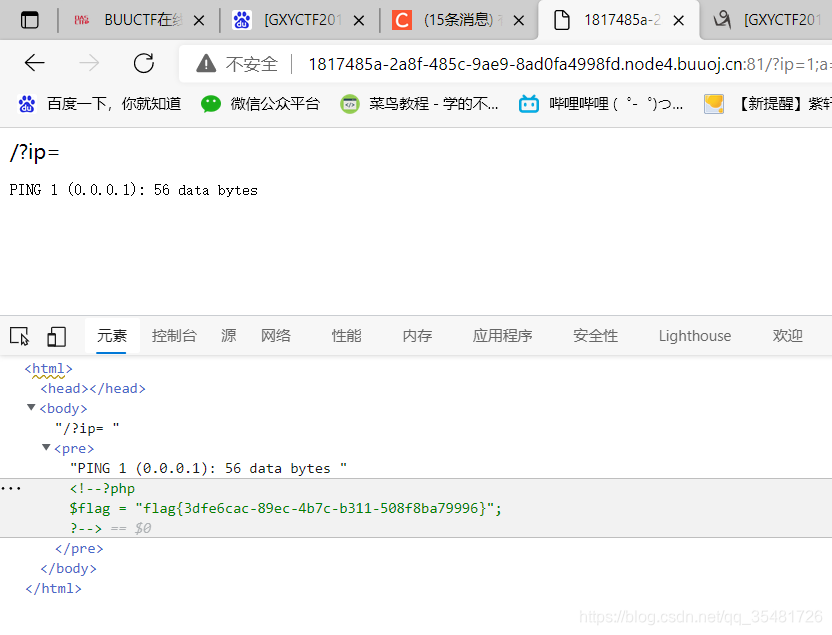
Task: Open the 性能 Performance tab
Action: tap(346, 336)
